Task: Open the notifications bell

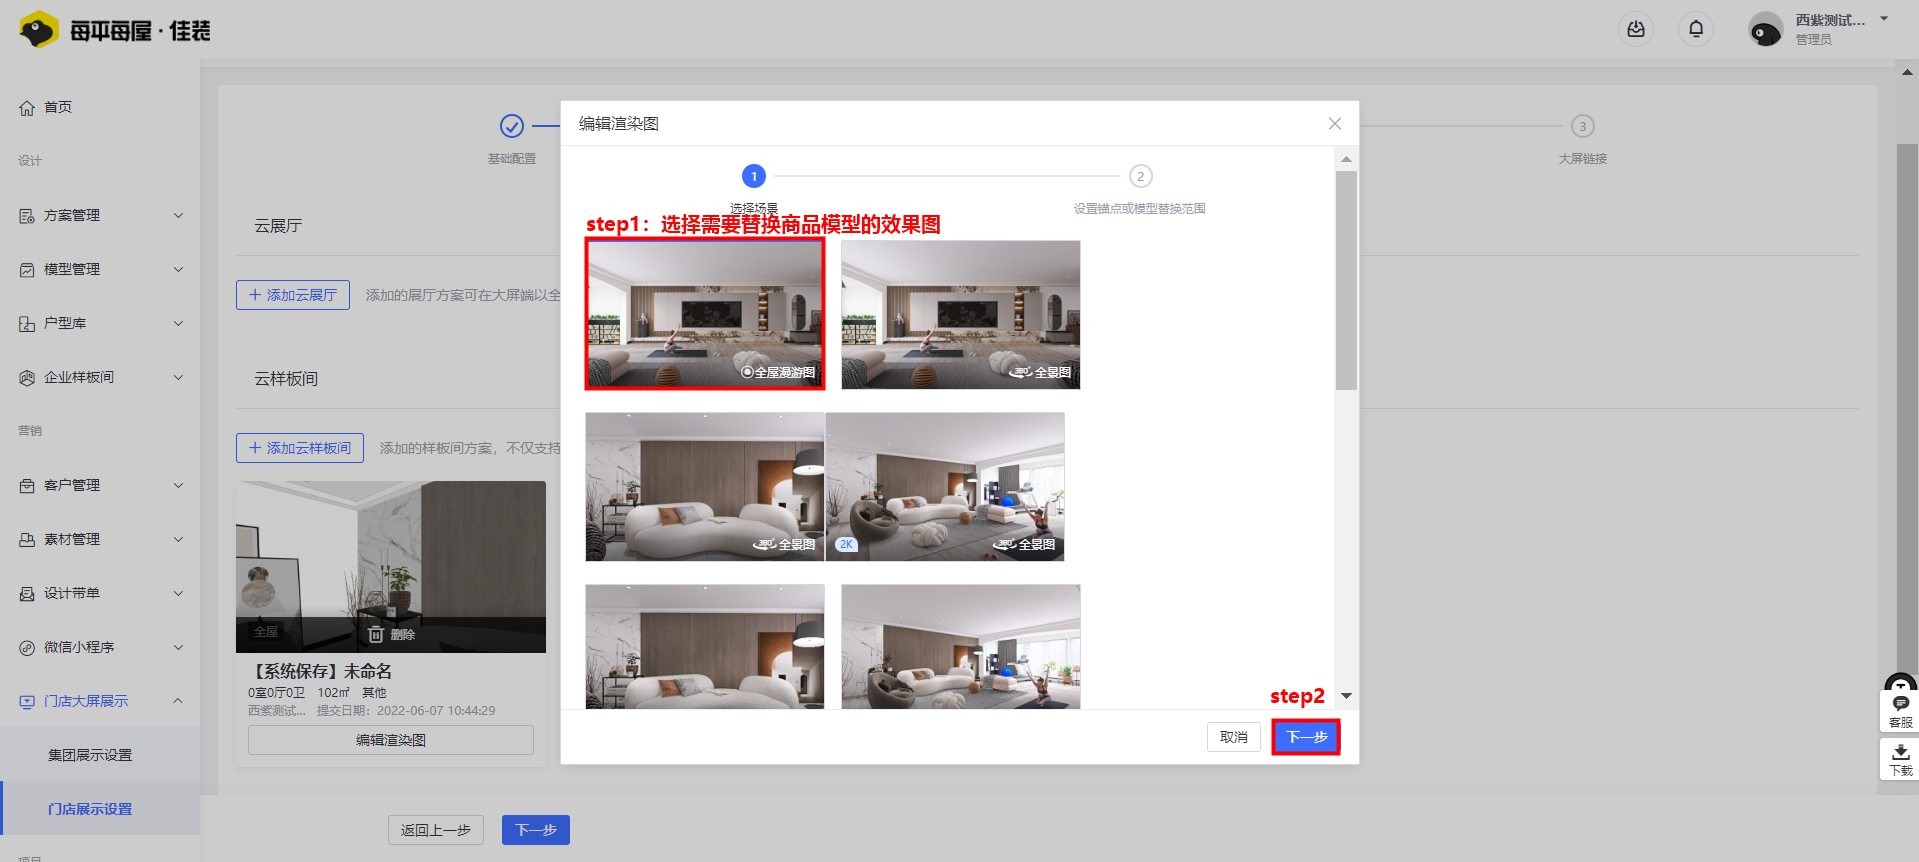Action: [1696, 29]
